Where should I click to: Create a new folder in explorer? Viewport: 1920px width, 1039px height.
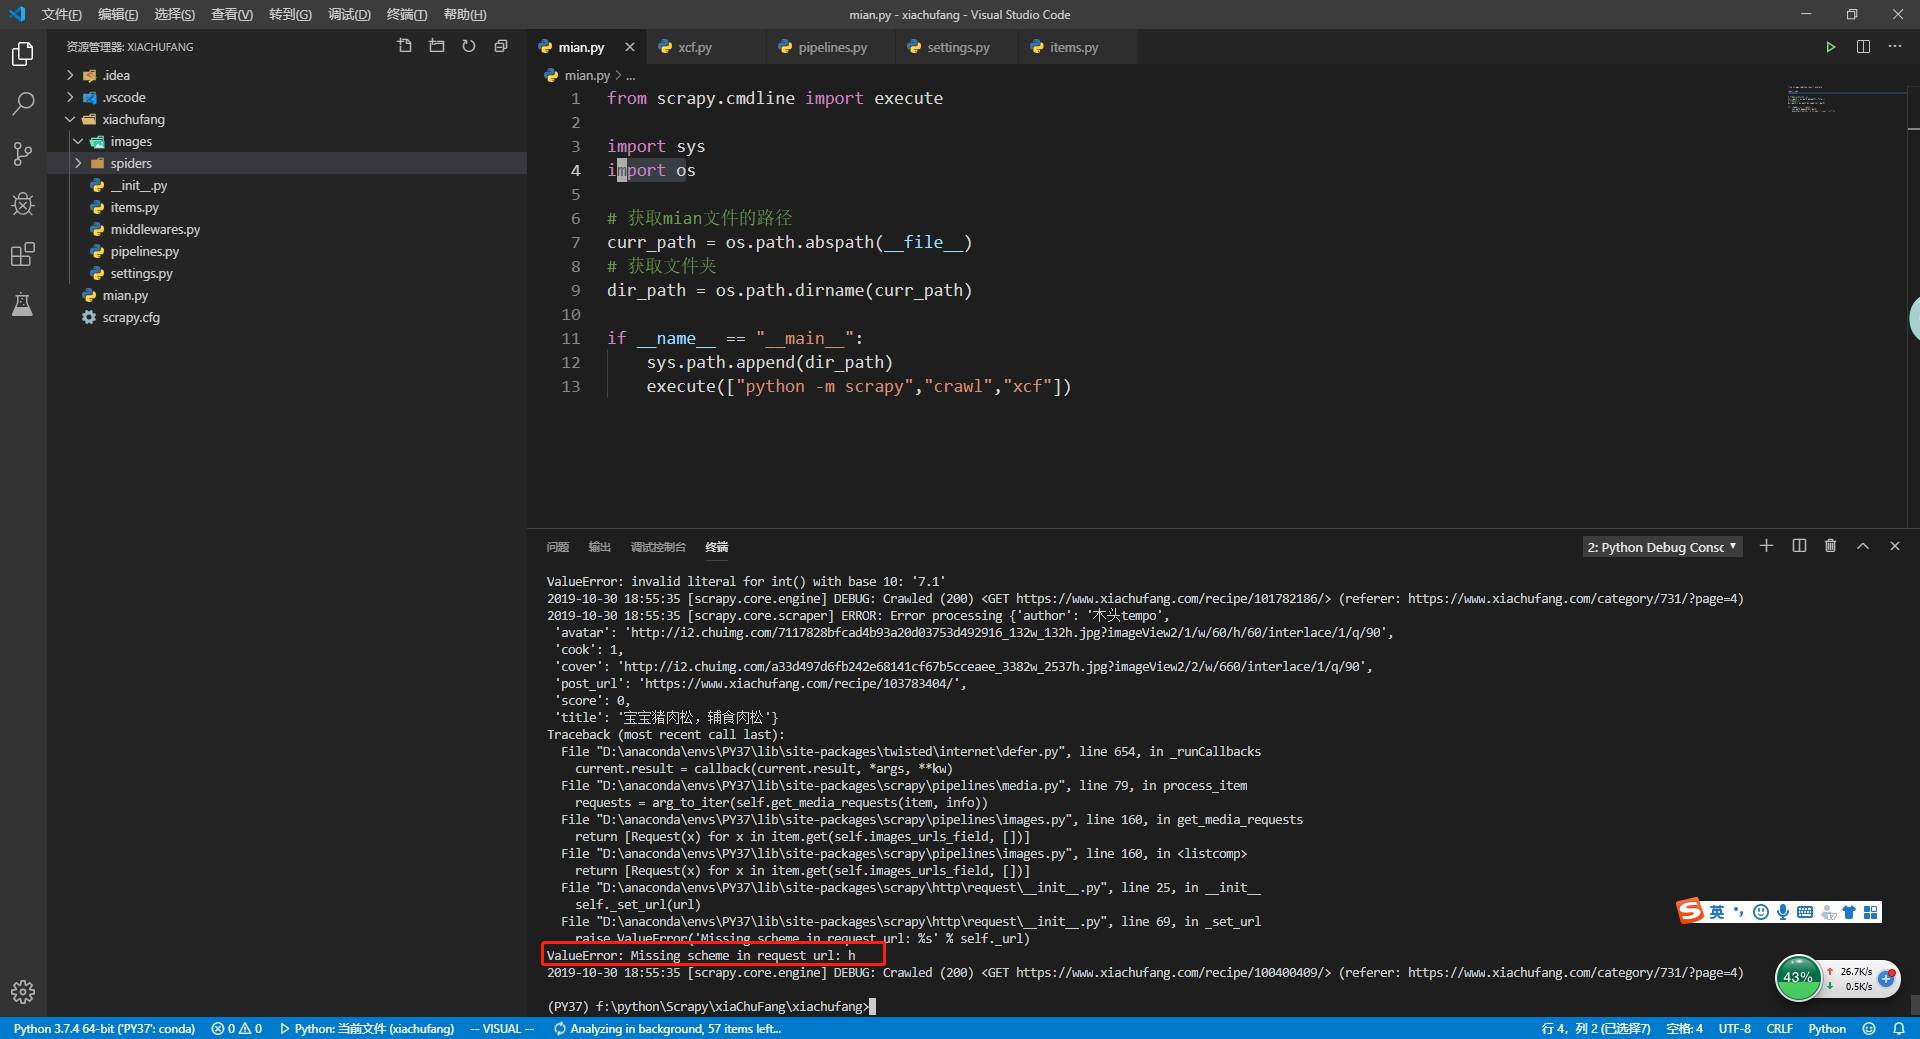point(437,46)
